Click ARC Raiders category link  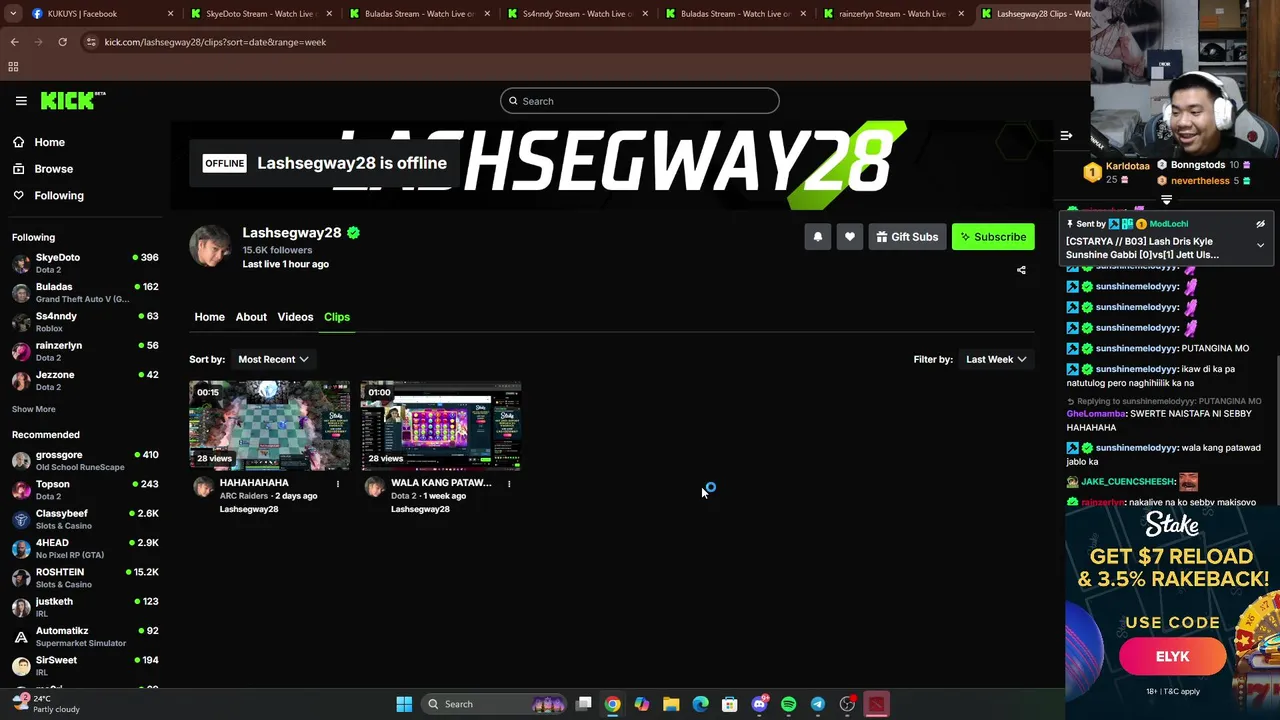point(243,496)
